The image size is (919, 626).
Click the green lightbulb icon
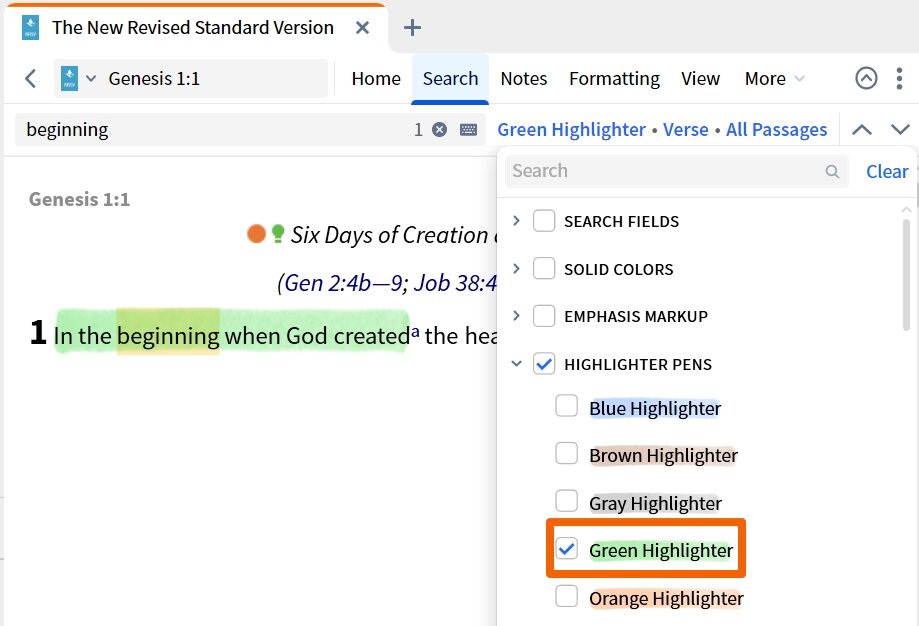coord(278,233)
